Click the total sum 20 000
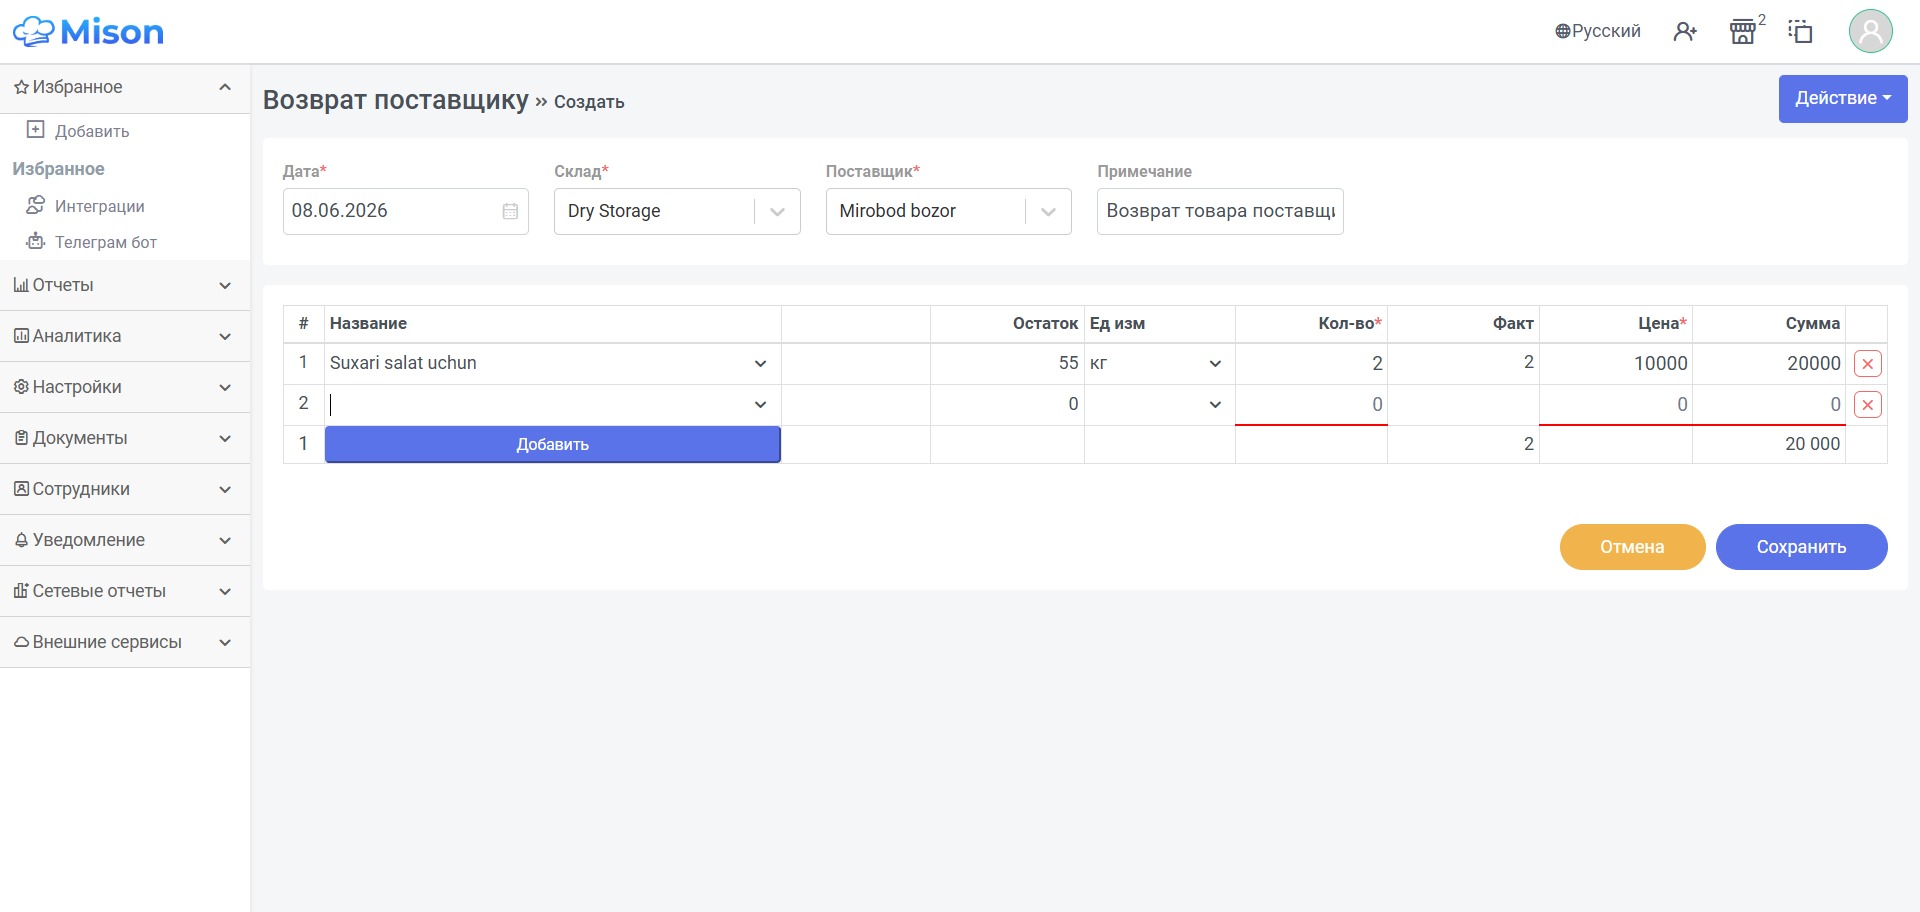This screenshot has width=1920, height=912. pos(1812,444)
